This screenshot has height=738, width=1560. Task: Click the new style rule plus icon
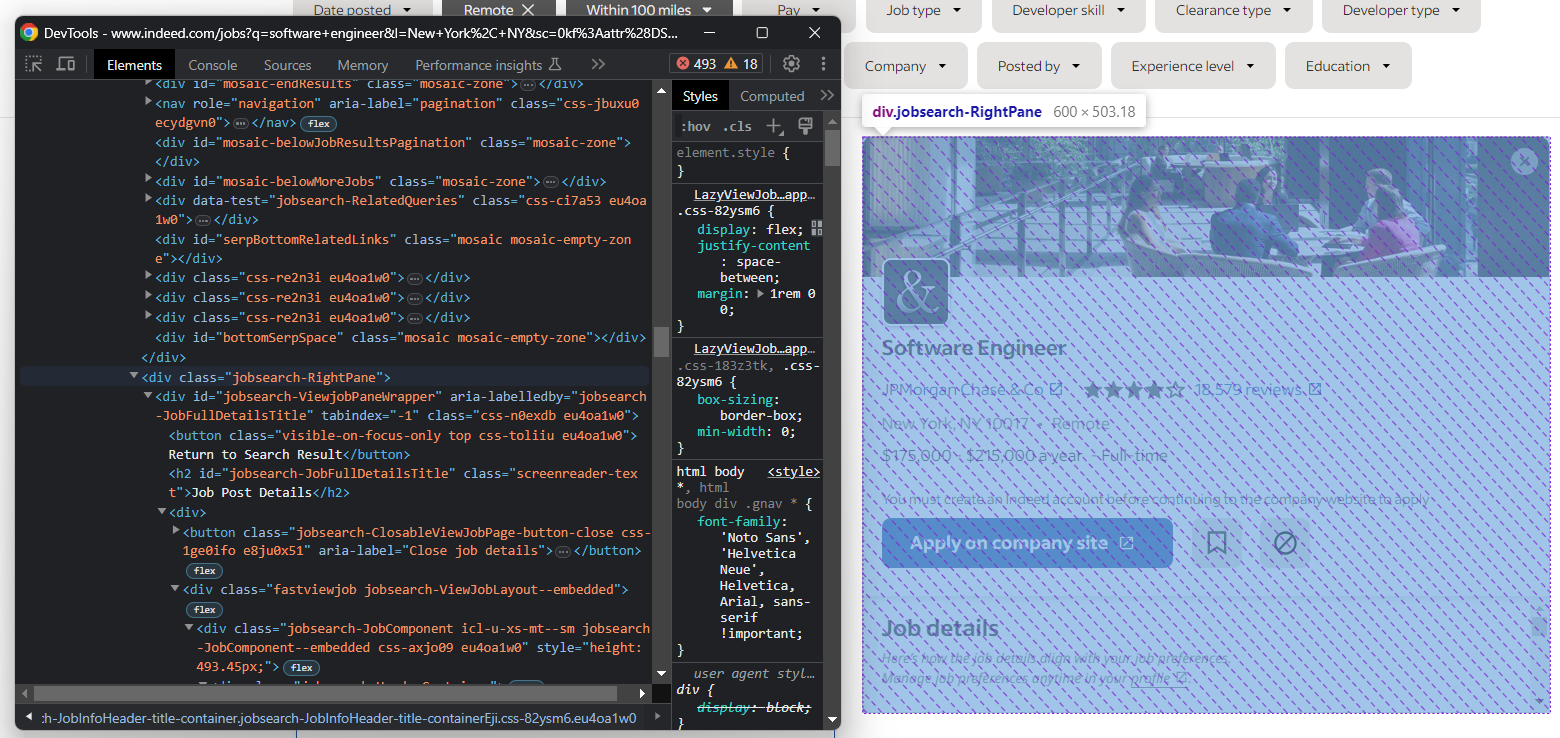tap(775, 126)
